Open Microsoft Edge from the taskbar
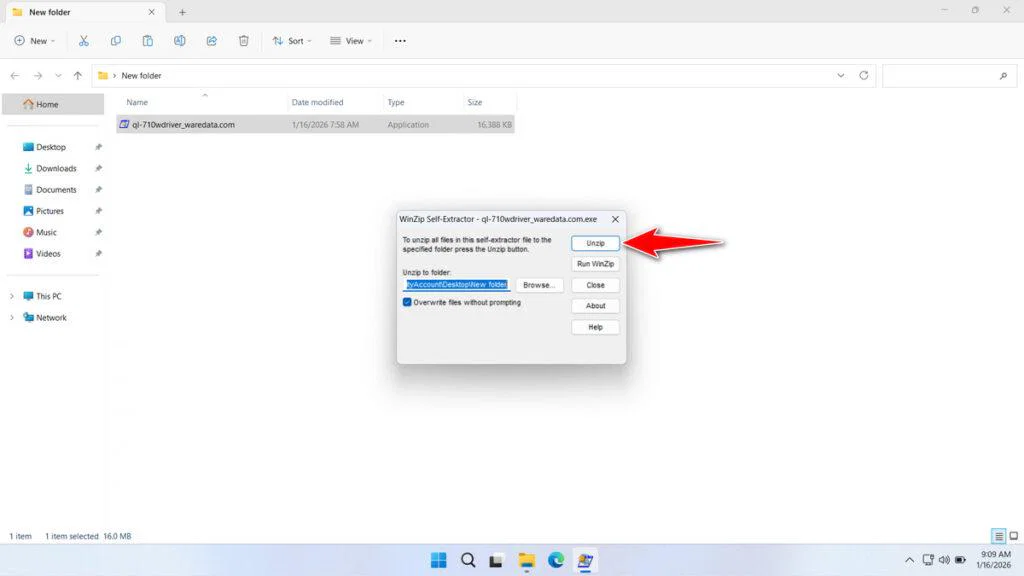1024x576 pixels. click(x=556, y=560)
